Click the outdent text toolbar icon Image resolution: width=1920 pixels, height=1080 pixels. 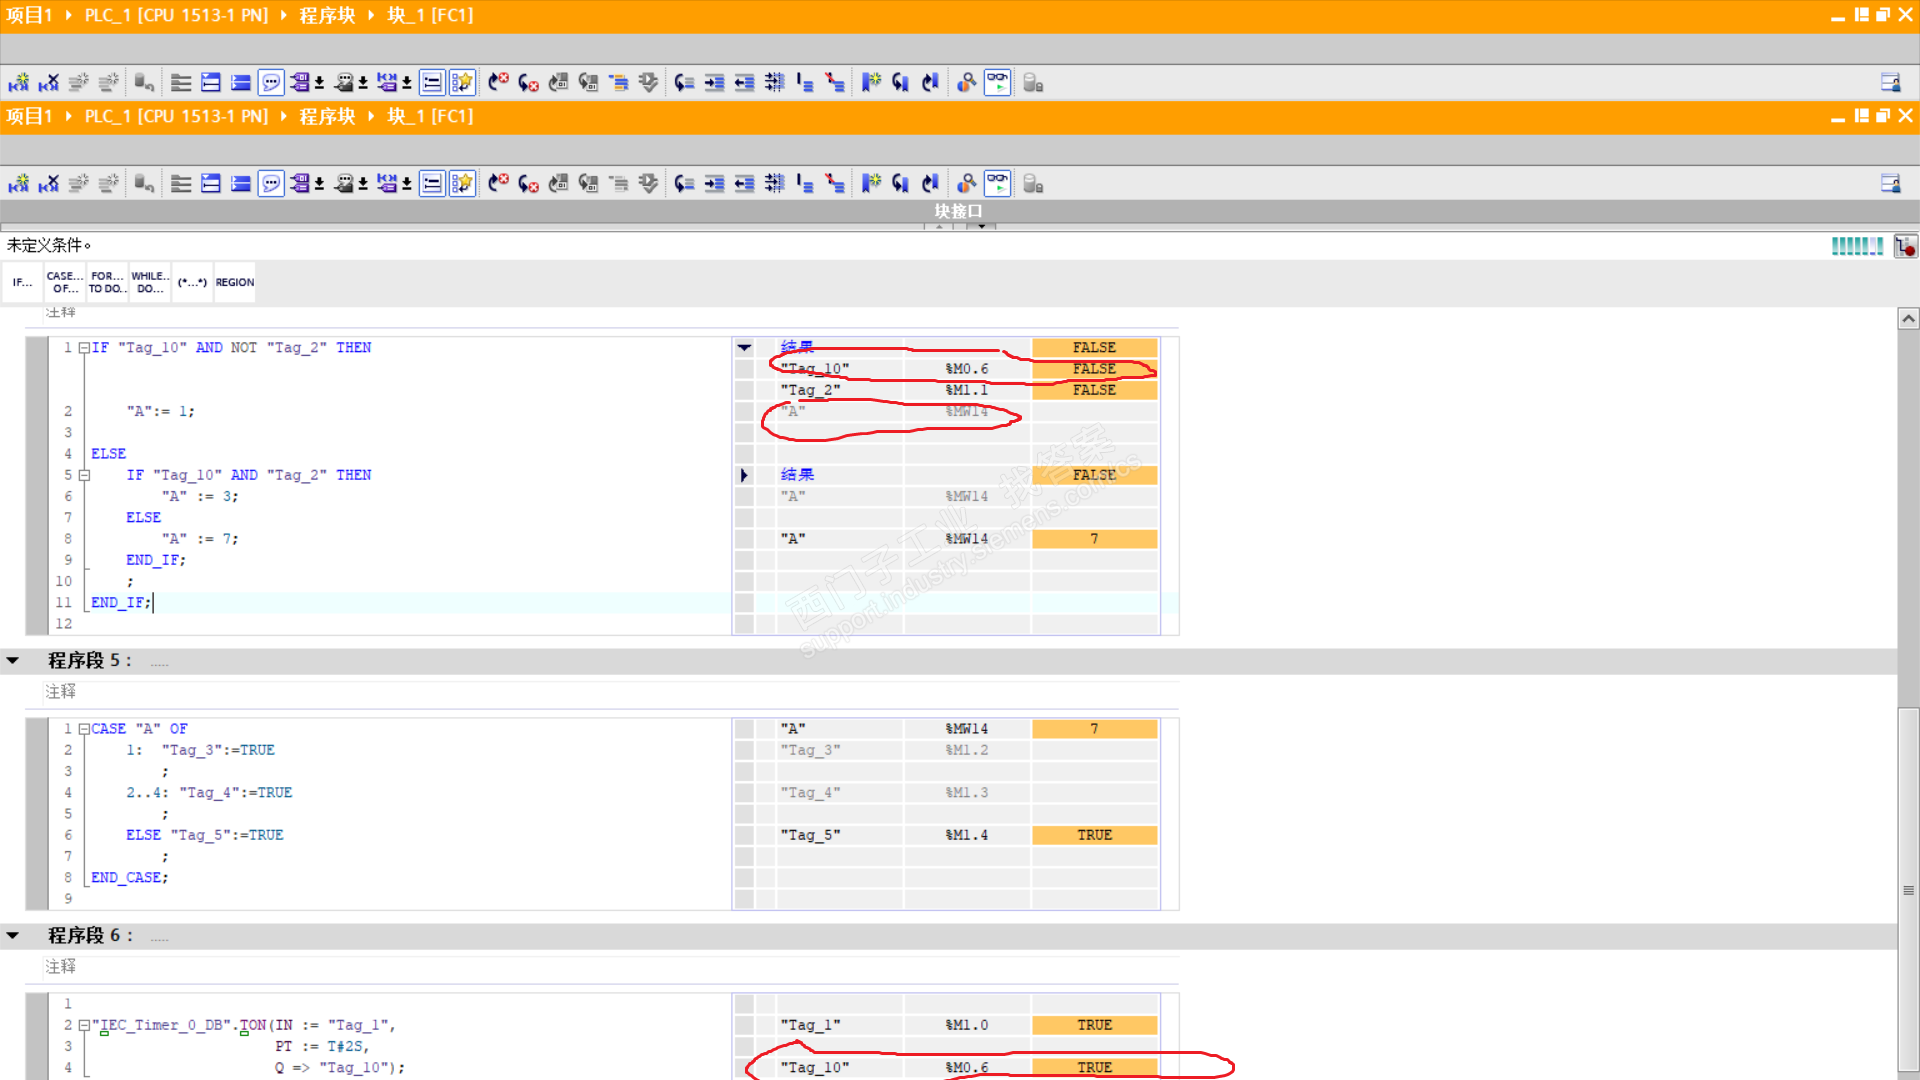click(744, 183)
